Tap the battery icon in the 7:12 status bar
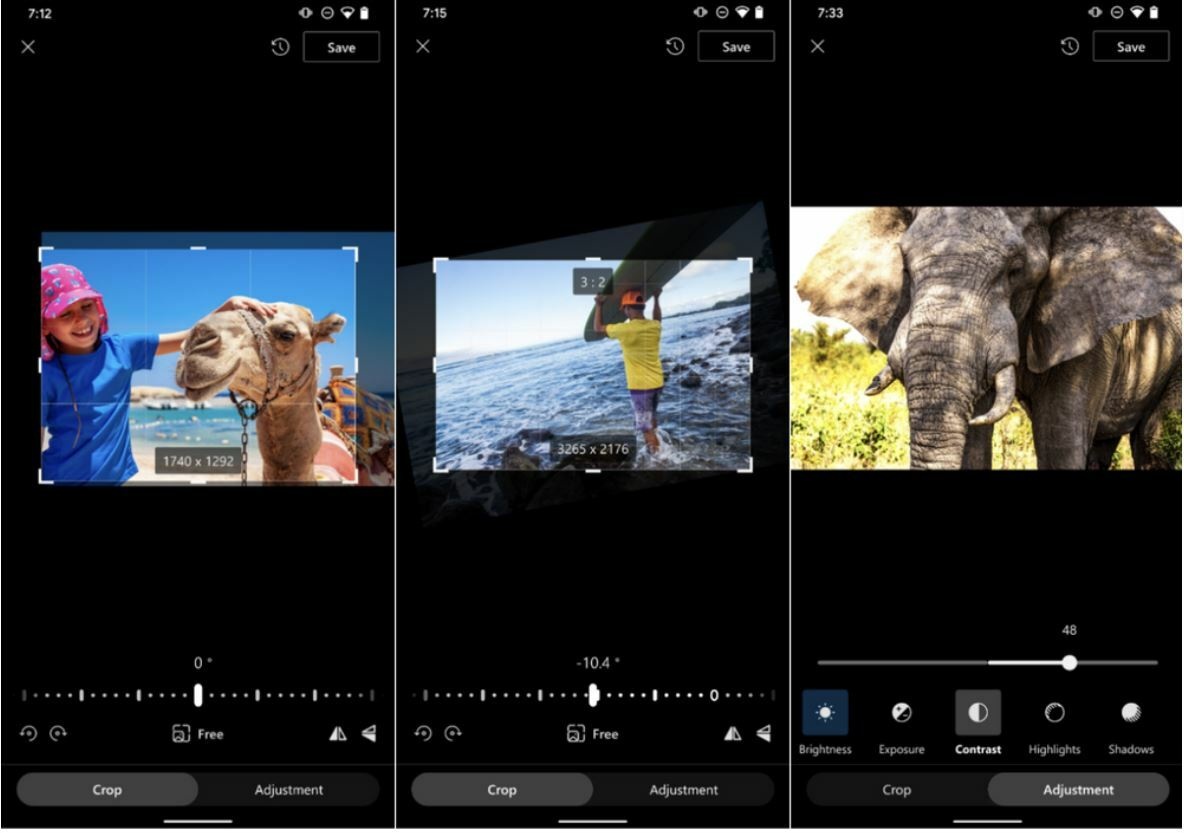Image resolution: width=1184 pixels, height=833 pixels. click(x=365, y=13)
